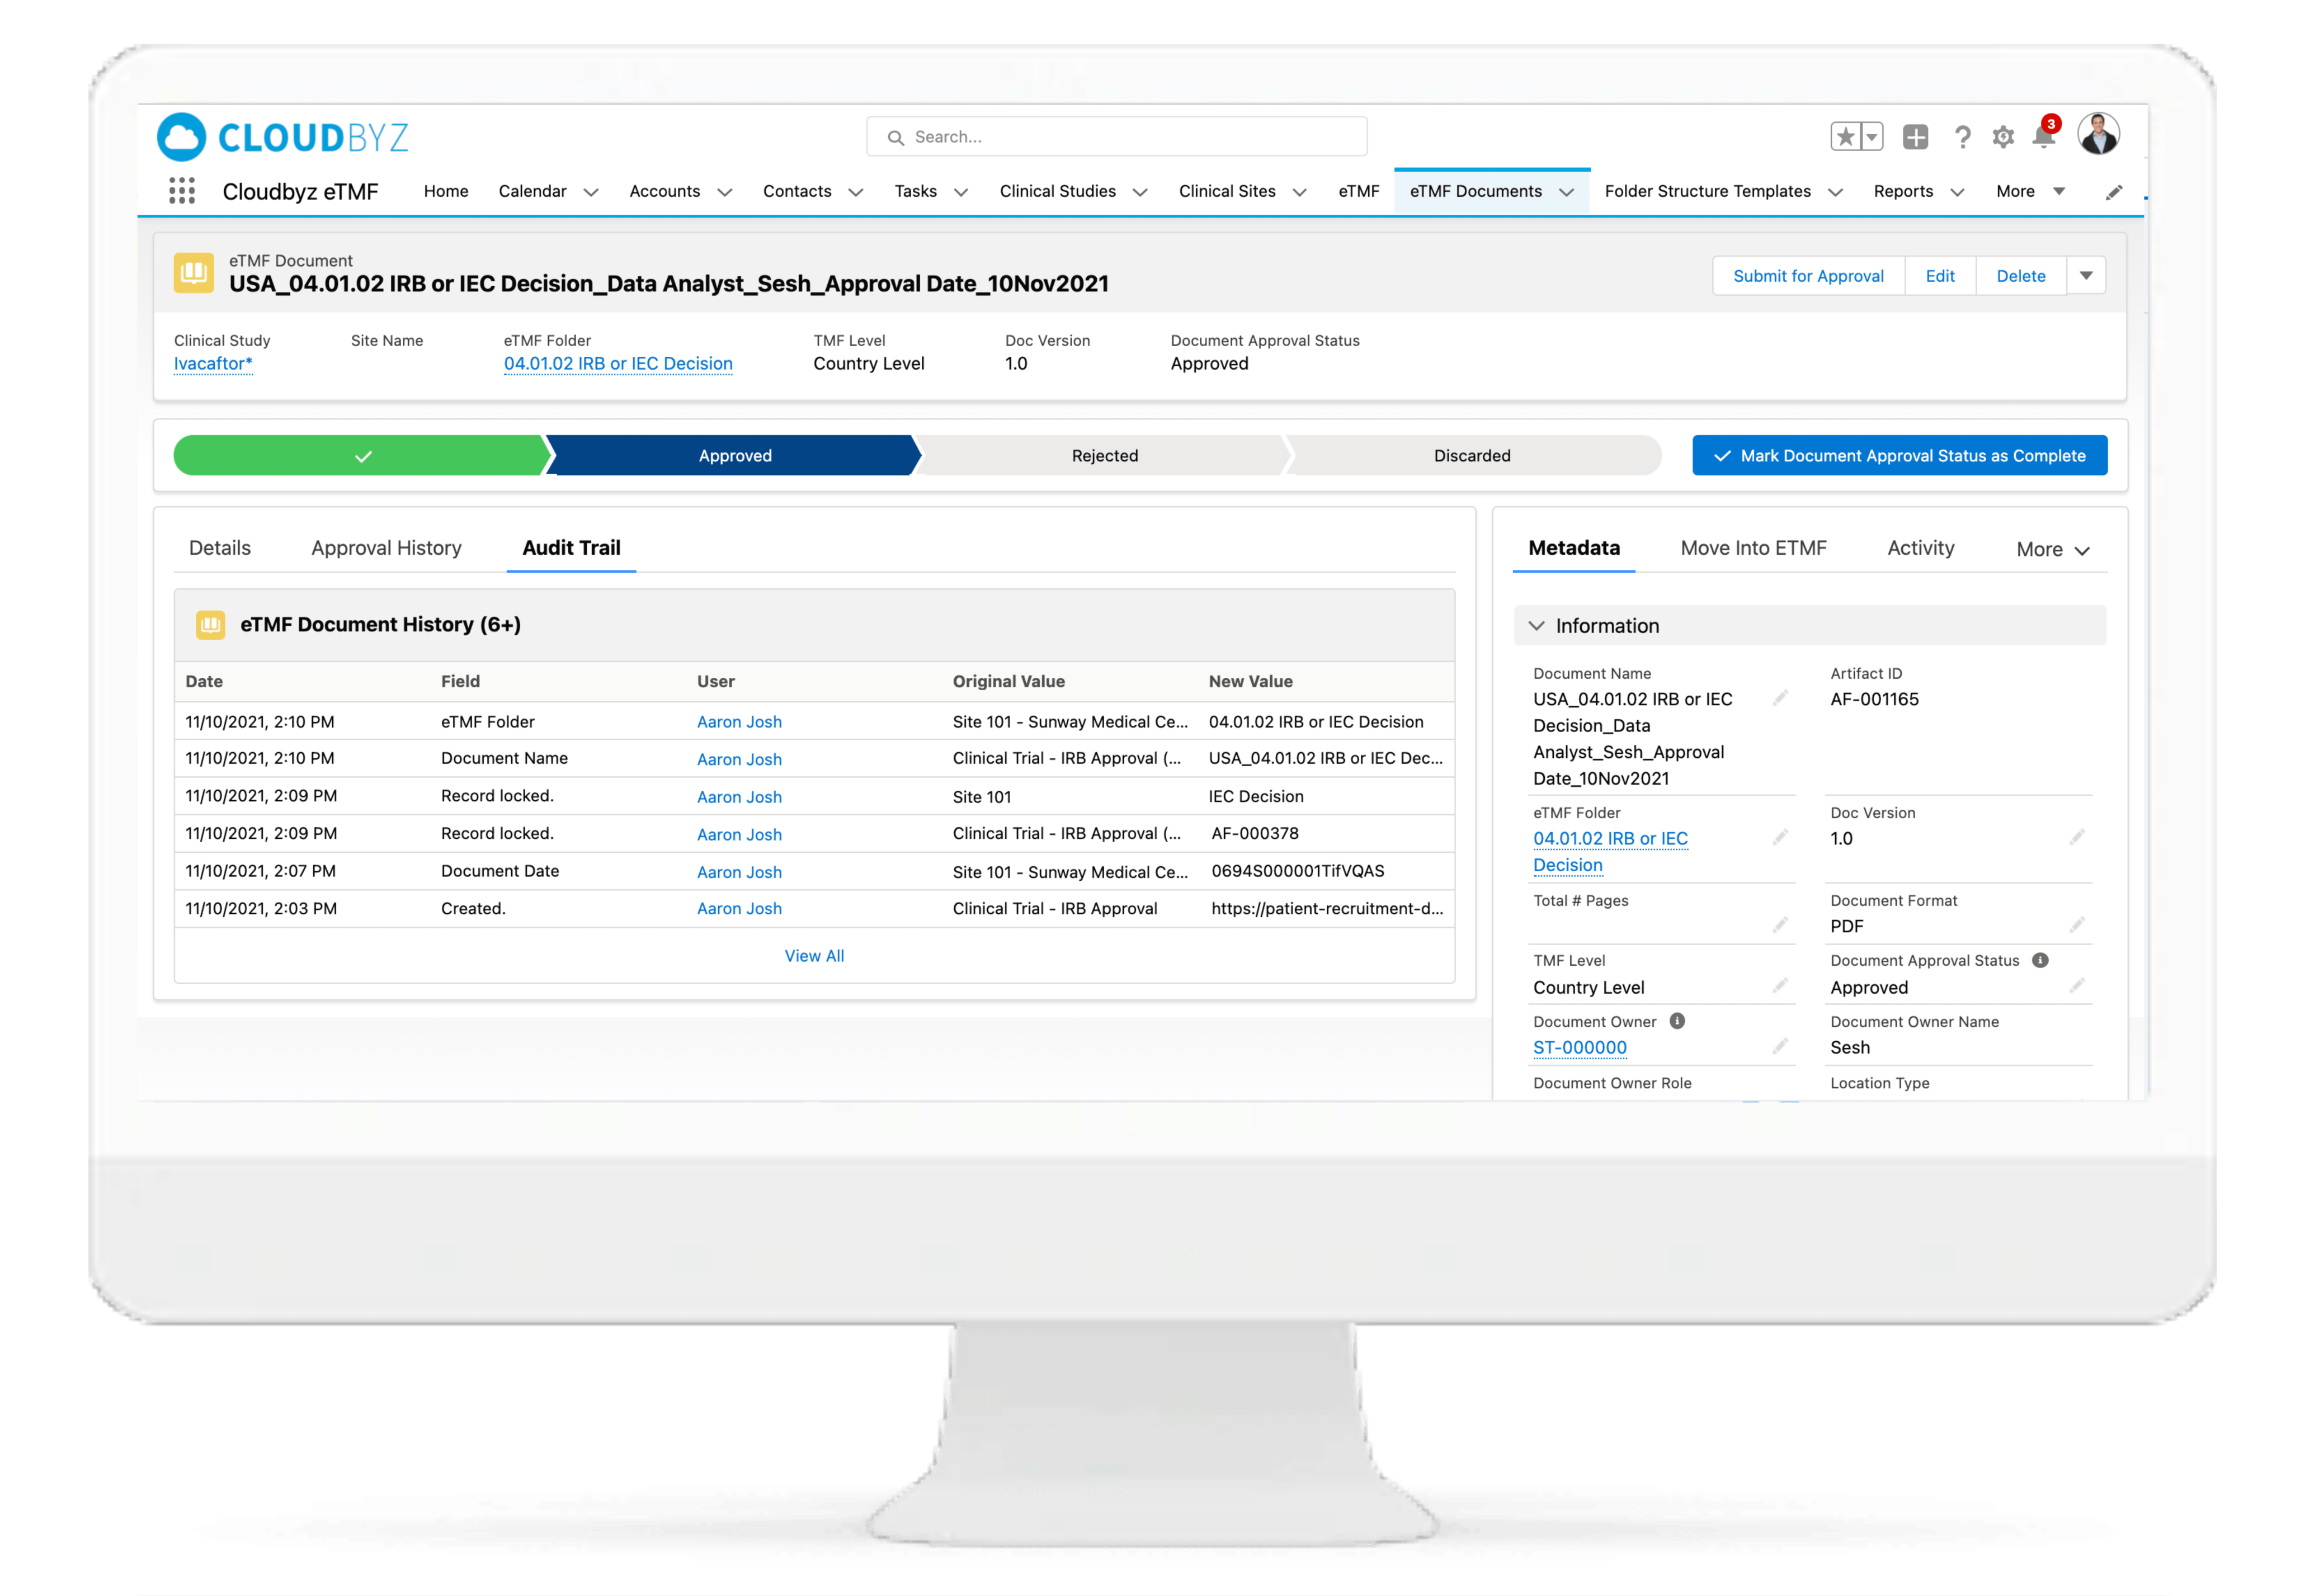Click the Help question mark icon
Viewport: 2305px width, 1596px height.
pos(1962,137)
